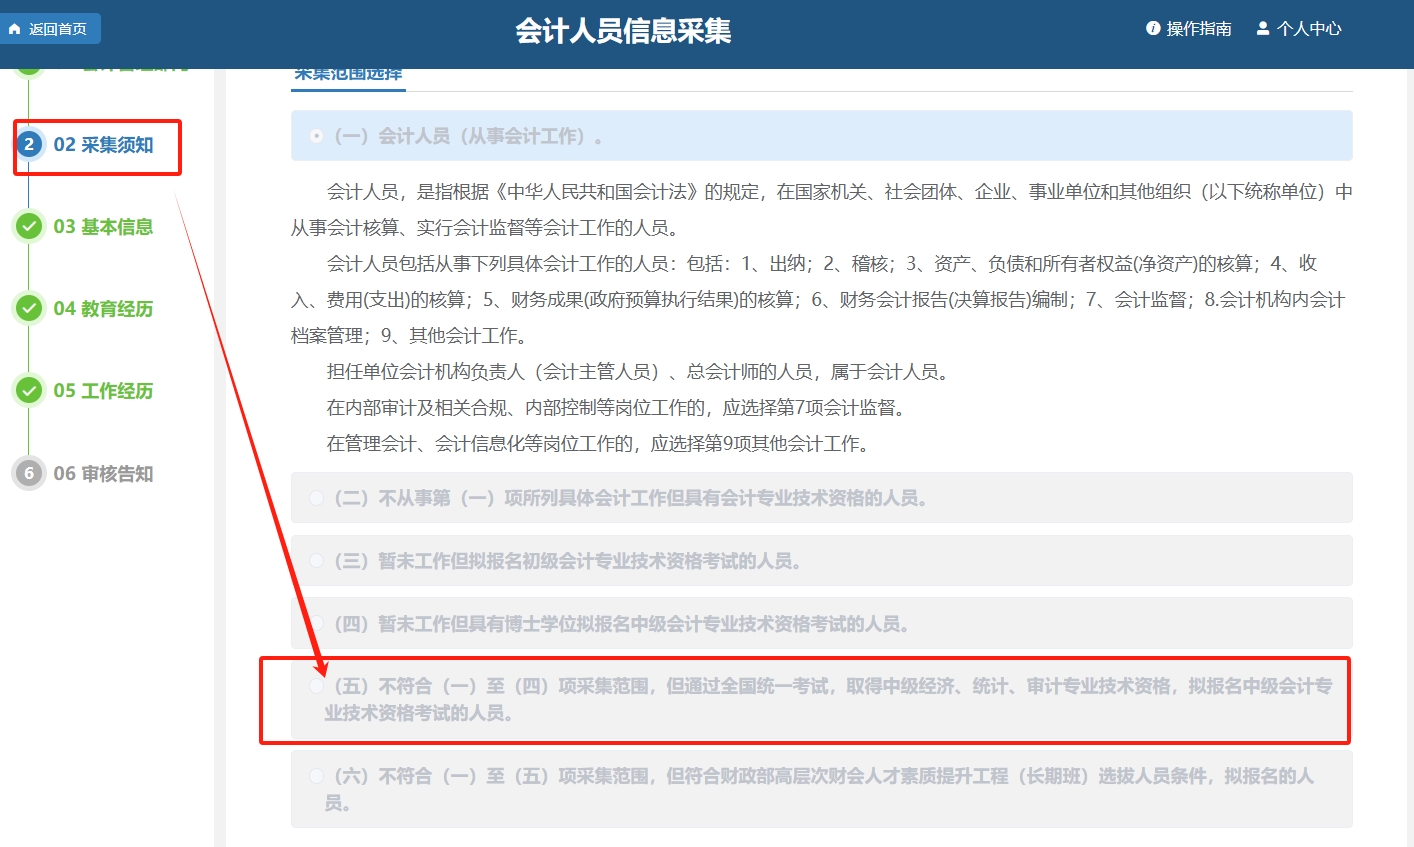Select radio option (一) 会计人员（从事会计工作）
The image size is (1414, 847).
317,136
